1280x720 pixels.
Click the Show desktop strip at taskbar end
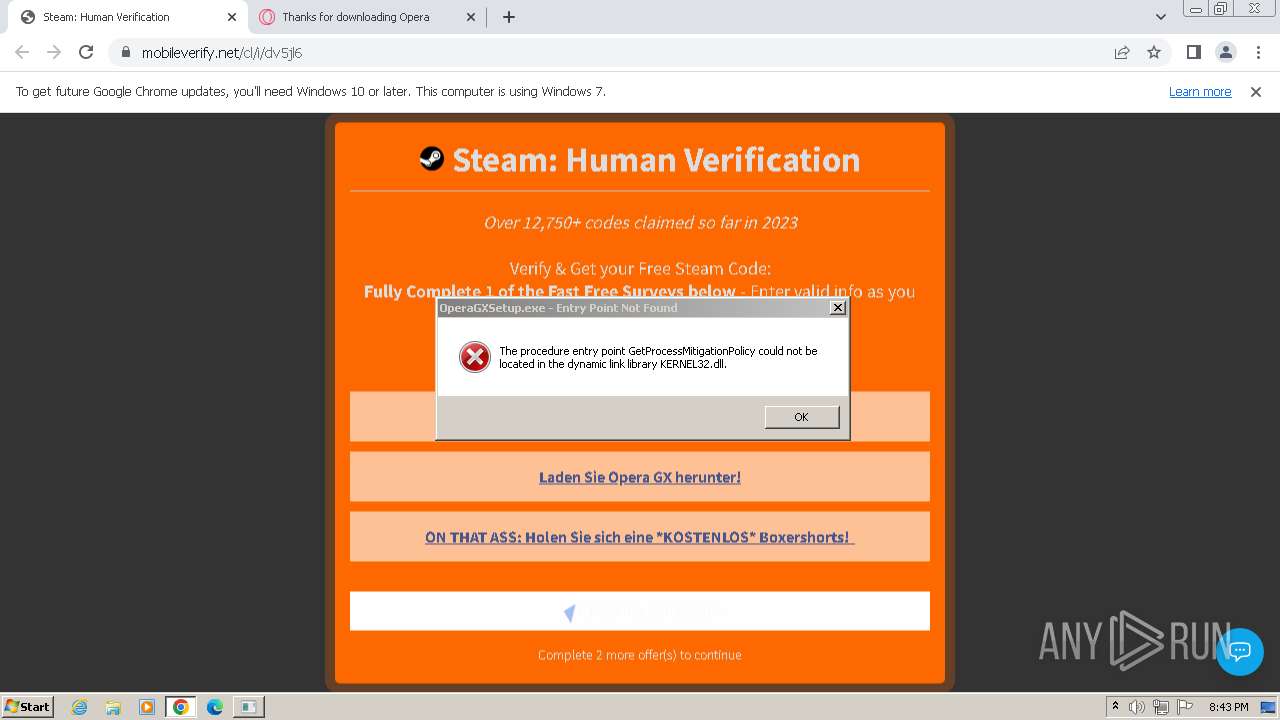[x=1270, y=707]
